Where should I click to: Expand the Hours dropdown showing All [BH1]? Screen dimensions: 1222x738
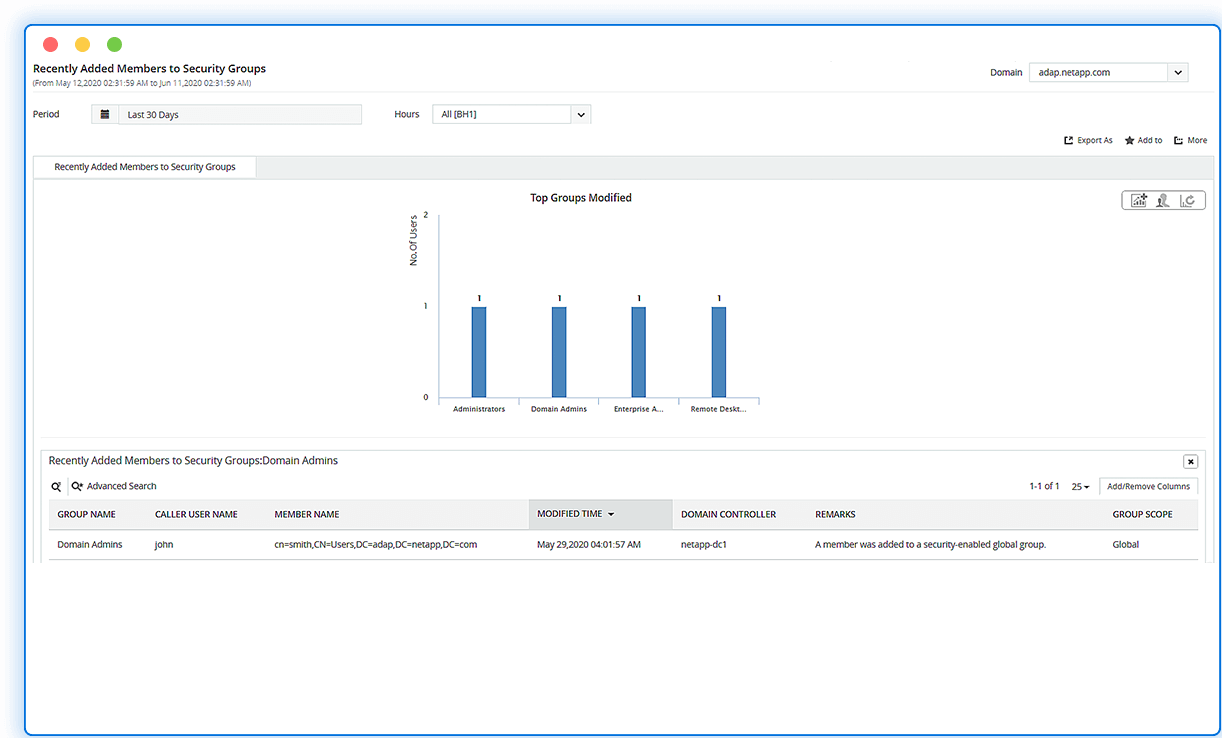pos(580,114)
